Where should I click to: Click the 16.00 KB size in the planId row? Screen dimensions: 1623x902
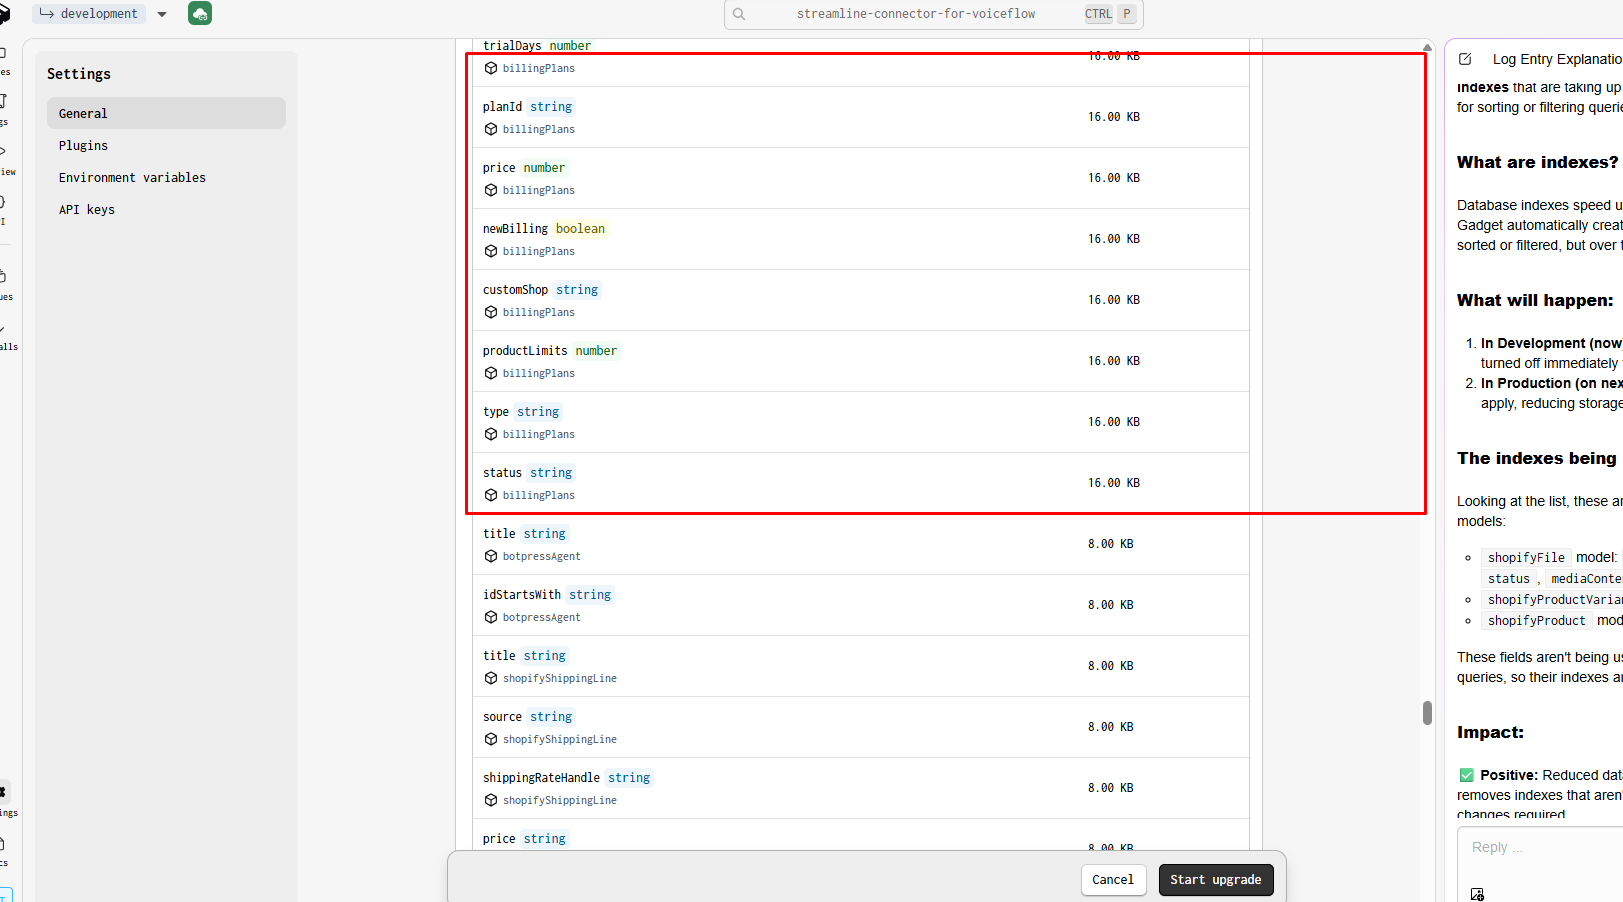(x=1114, y=117)
